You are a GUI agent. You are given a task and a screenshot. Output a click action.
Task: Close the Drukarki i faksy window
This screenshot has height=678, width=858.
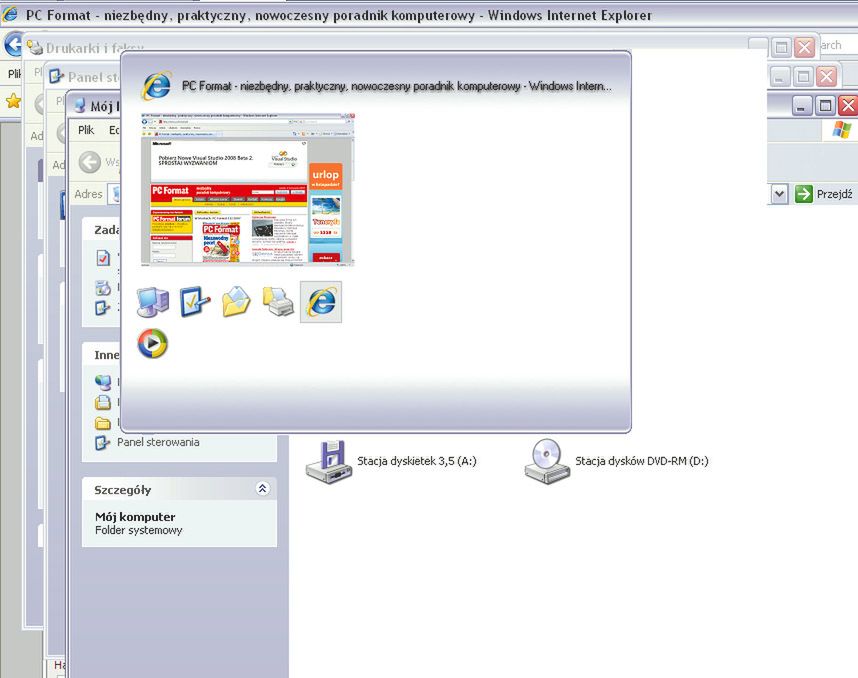[804, 48]
